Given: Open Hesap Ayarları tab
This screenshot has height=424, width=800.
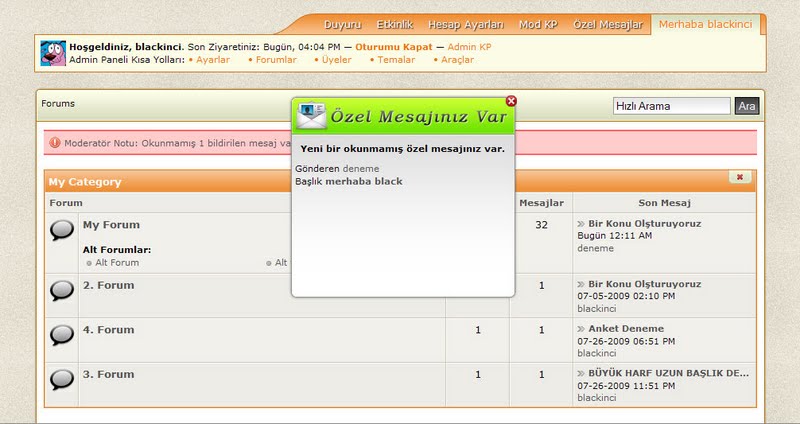Looking at the screenshot, I should tap(466, 24).
